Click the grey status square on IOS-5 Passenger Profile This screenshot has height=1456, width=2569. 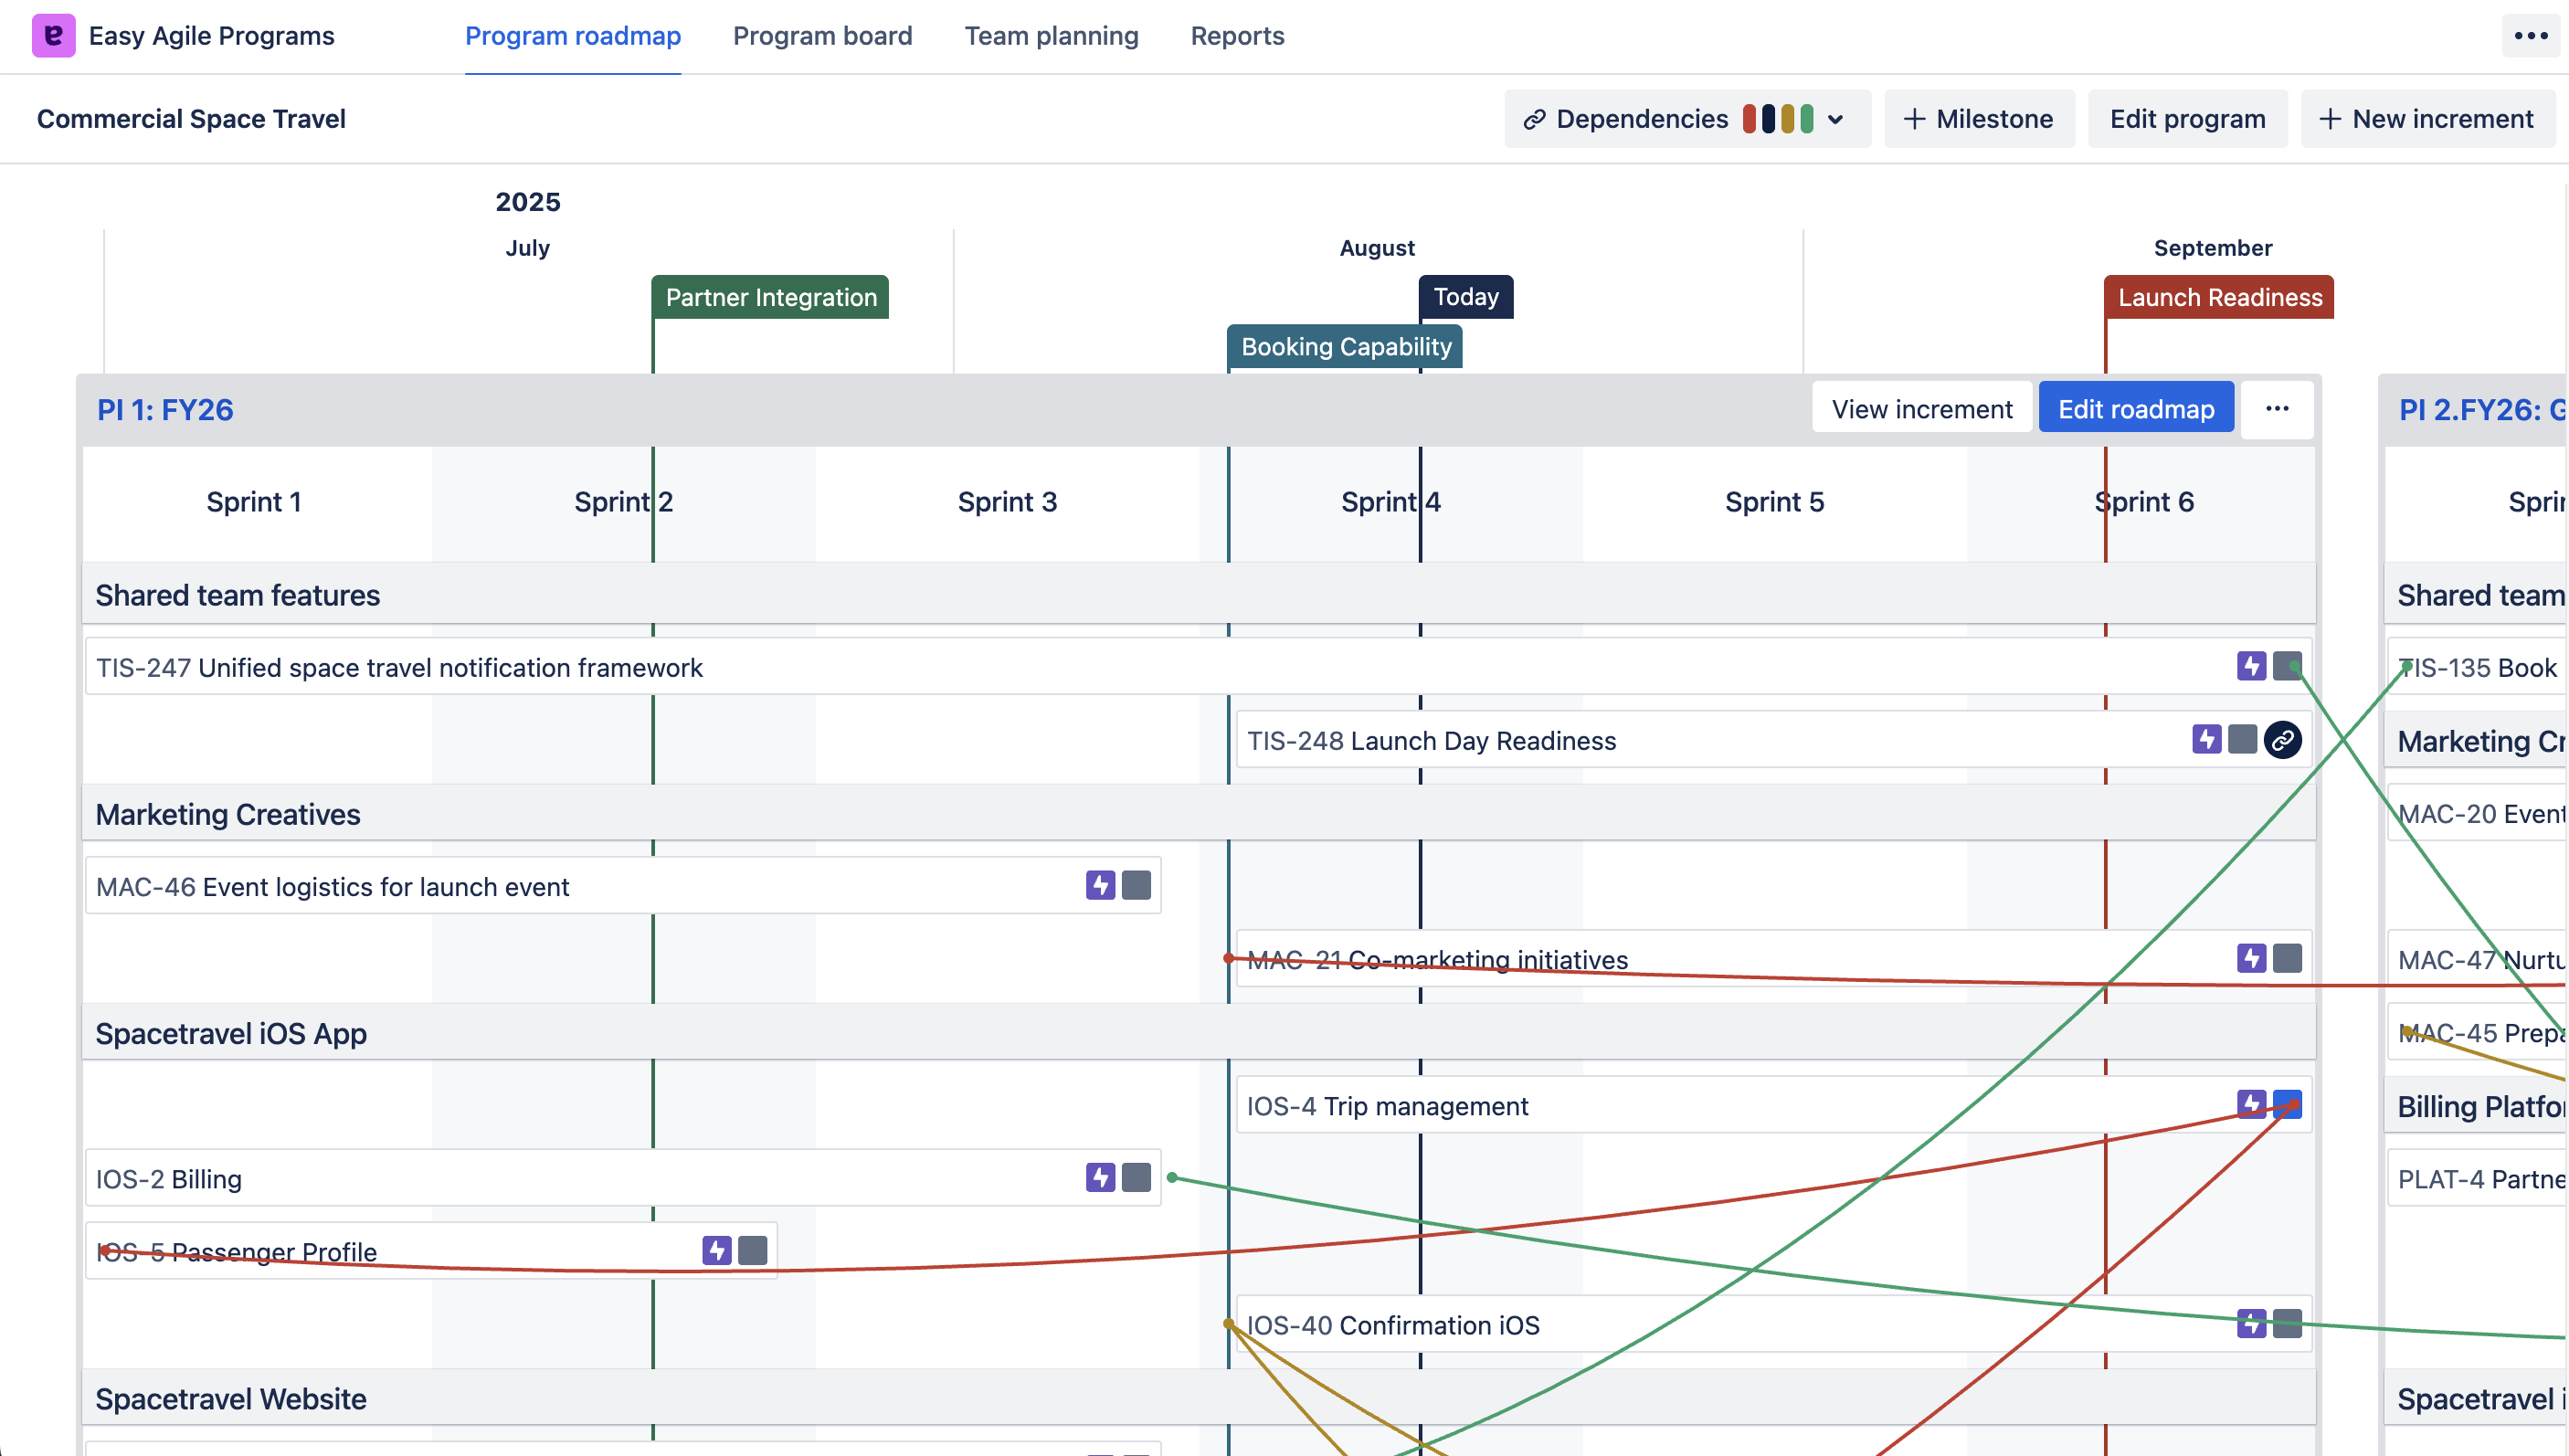pos(752,1250)
